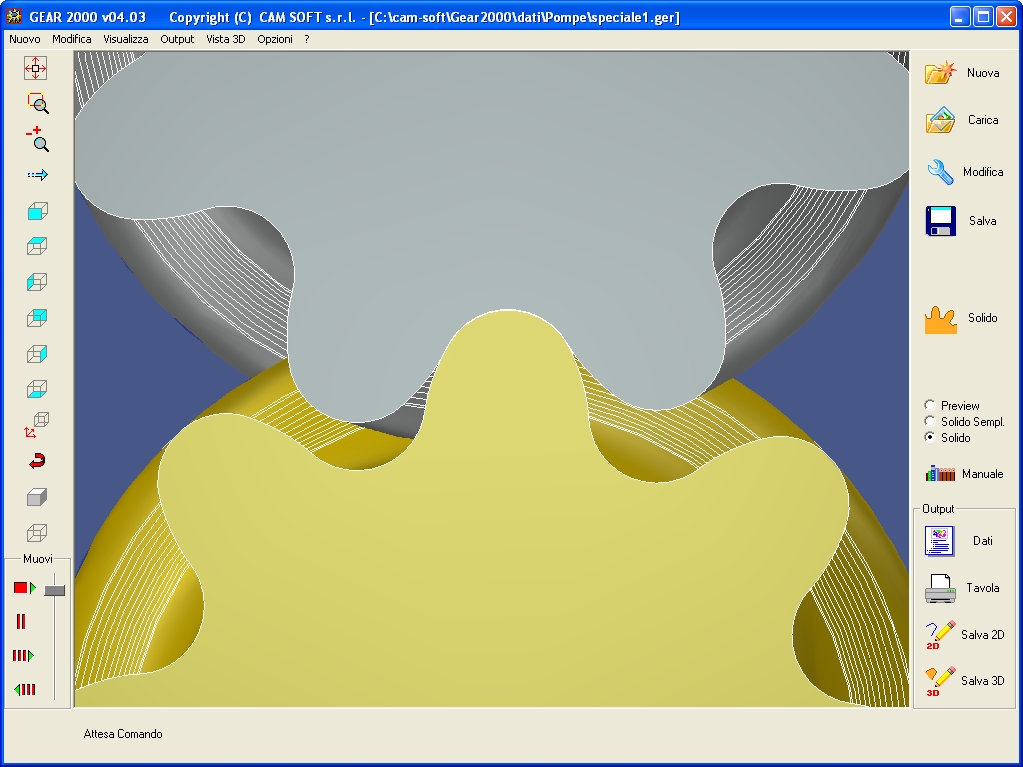The height and width of the screenshot is (767, 1023).
Task: Switch to right face cube view
Action: tap(37, 353)
